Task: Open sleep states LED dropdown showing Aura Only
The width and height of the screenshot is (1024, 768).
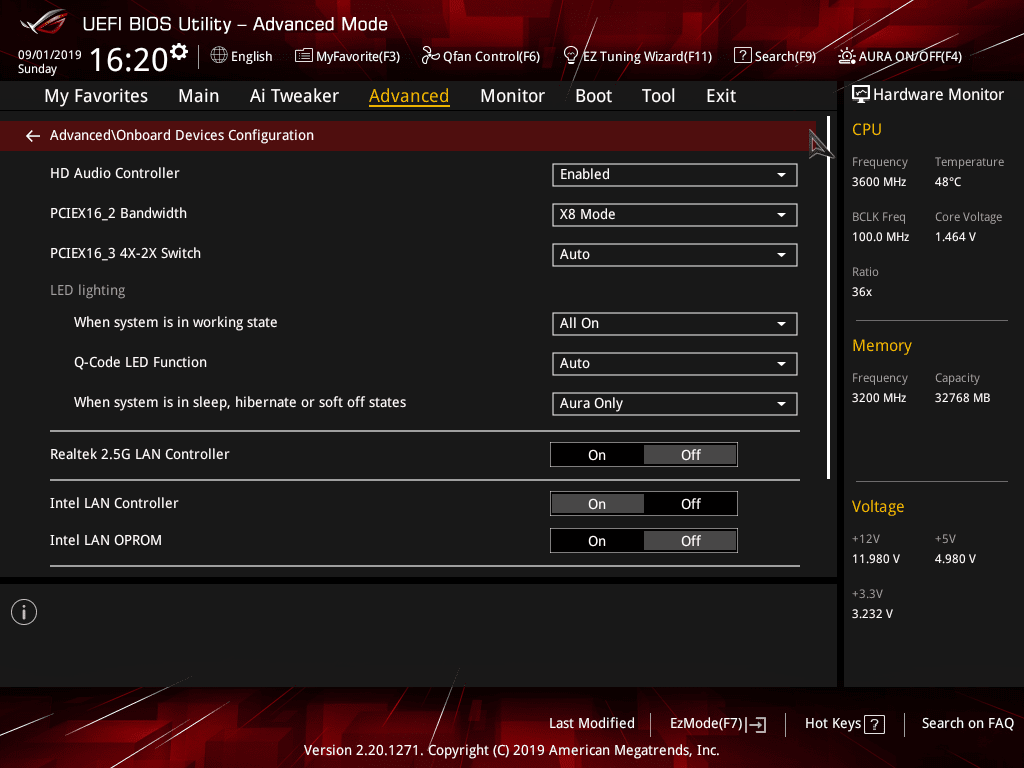Action: coord(675,404)
